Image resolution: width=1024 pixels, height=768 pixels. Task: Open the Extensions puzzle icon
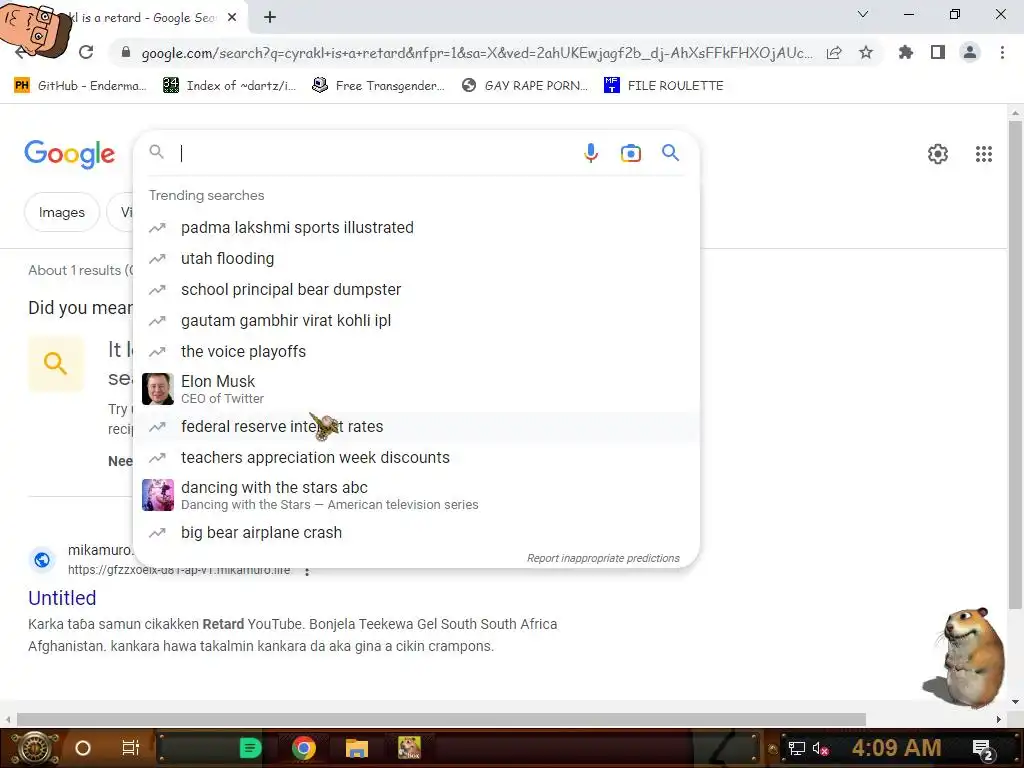[905, 52]
